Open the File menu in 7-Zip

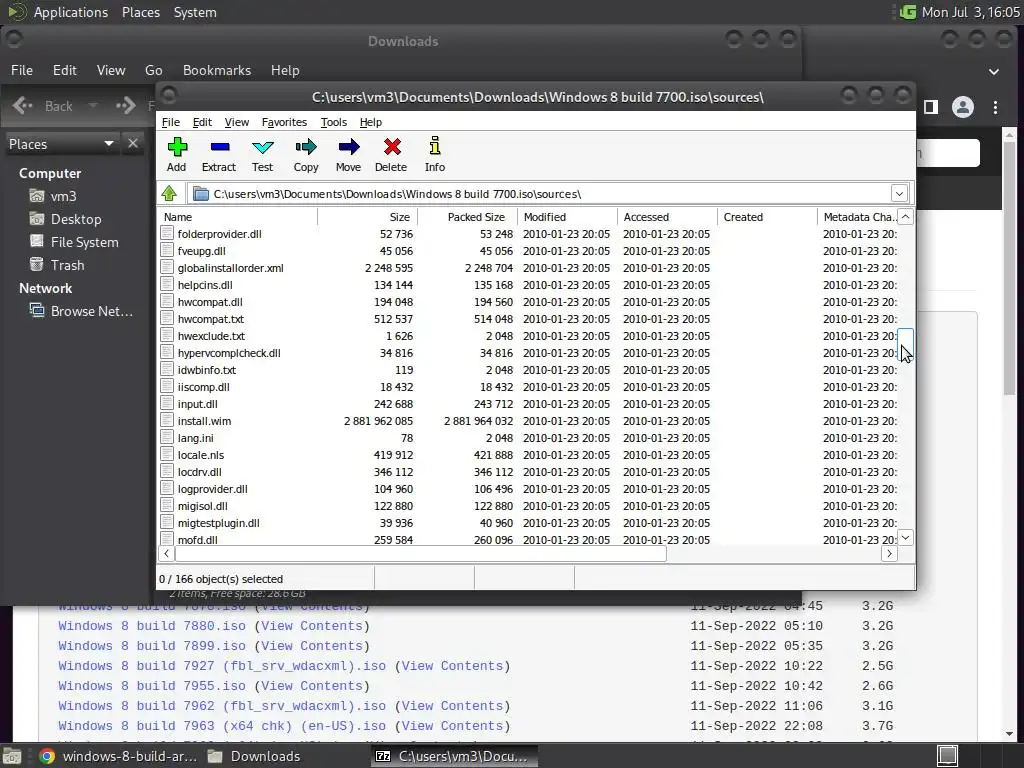(170, 122)
